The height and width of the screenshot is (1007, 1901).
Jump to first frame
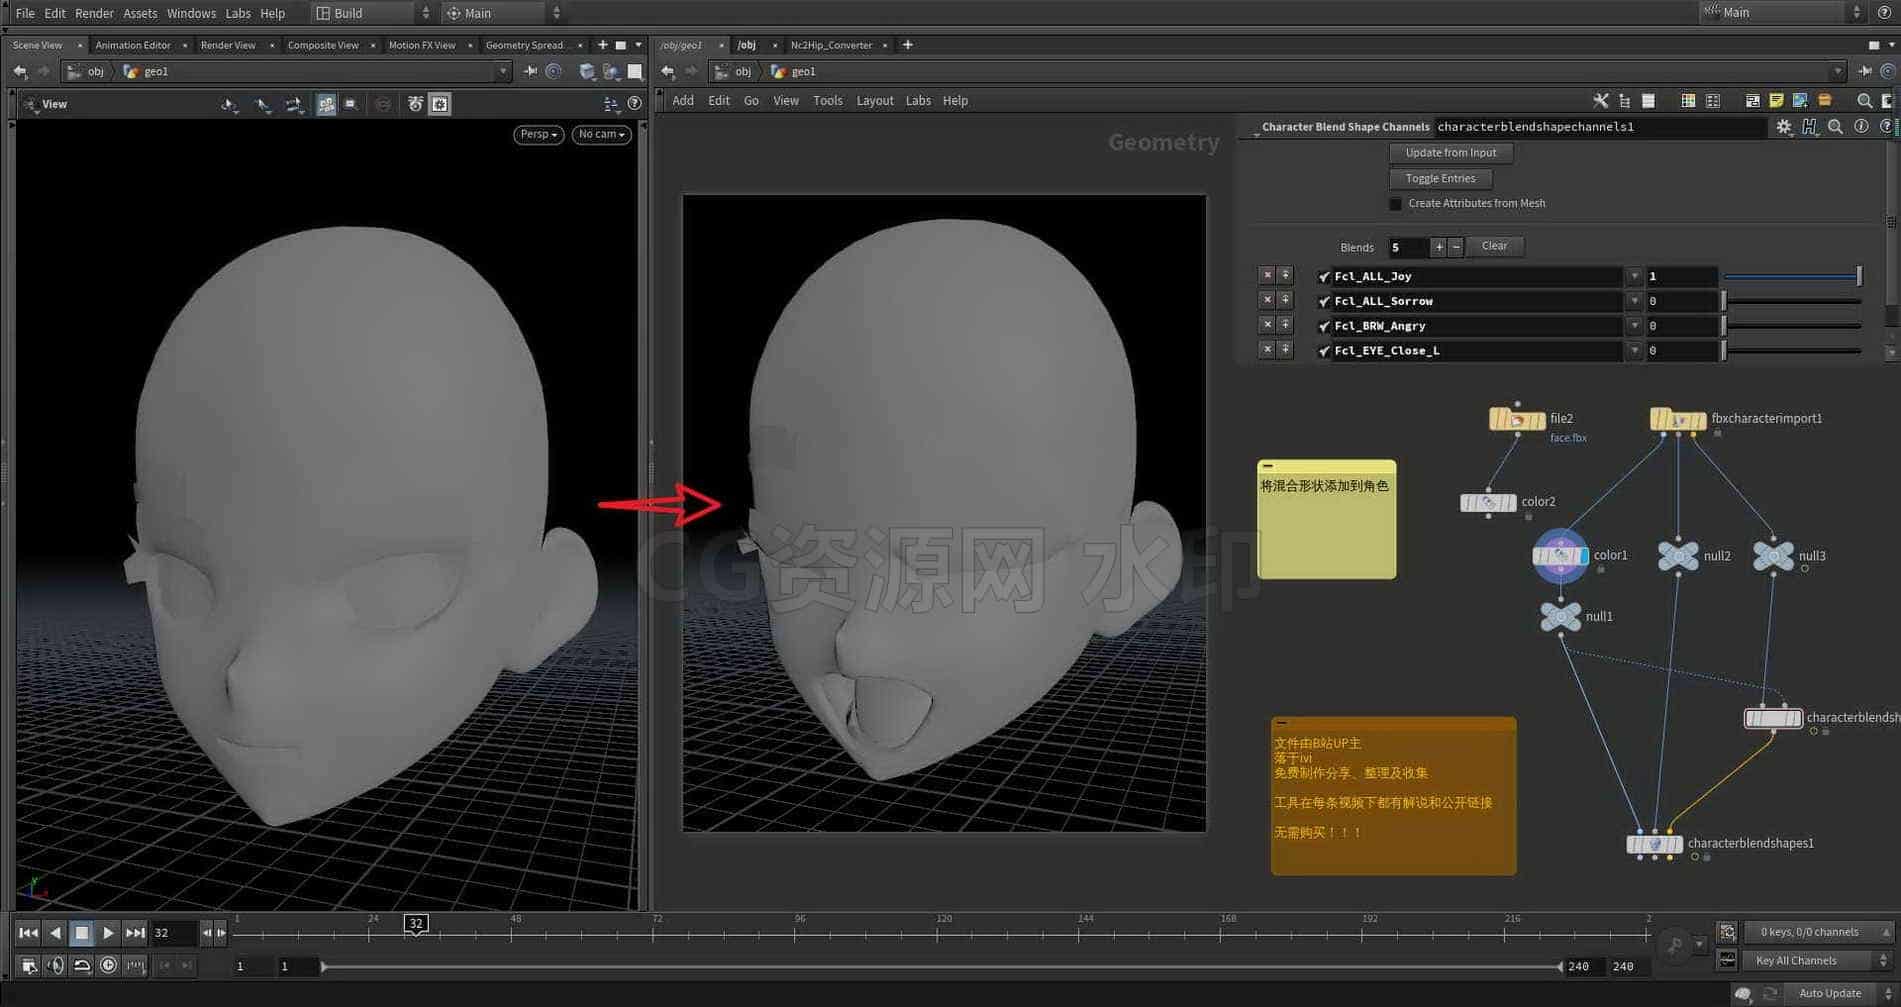(28, 933)
